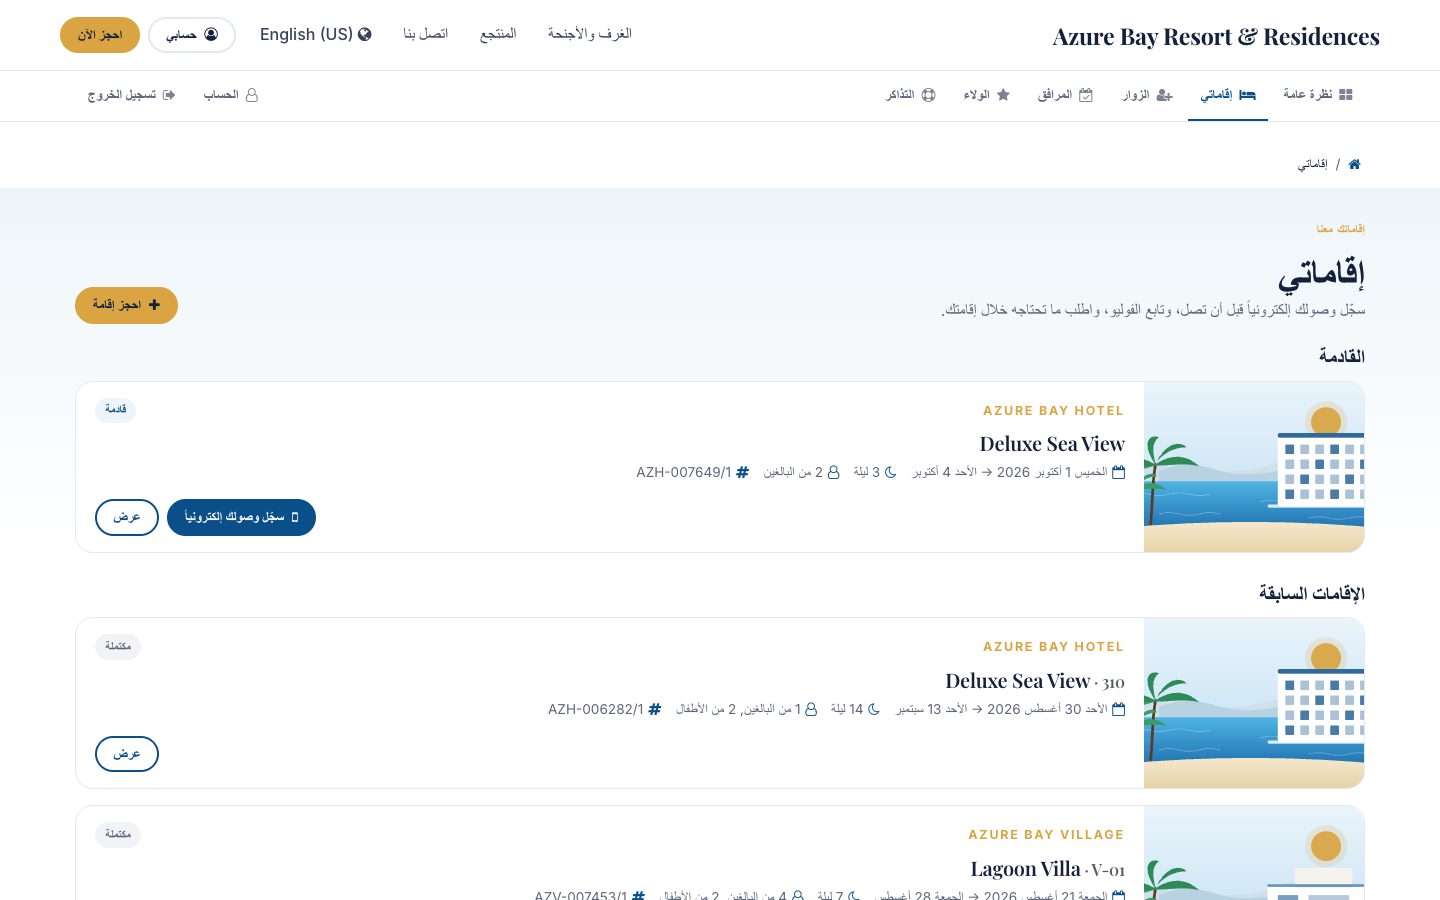Click booking number AZH-006282/1
The image size is (1440, 900).
(596, 709)
